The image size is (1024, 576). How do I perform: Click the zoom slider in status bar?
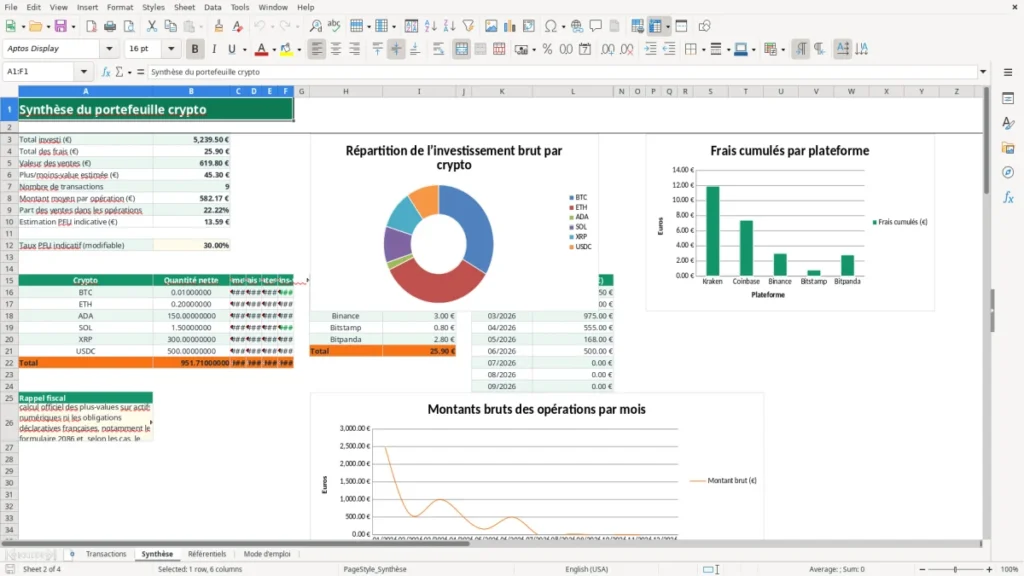955,569
